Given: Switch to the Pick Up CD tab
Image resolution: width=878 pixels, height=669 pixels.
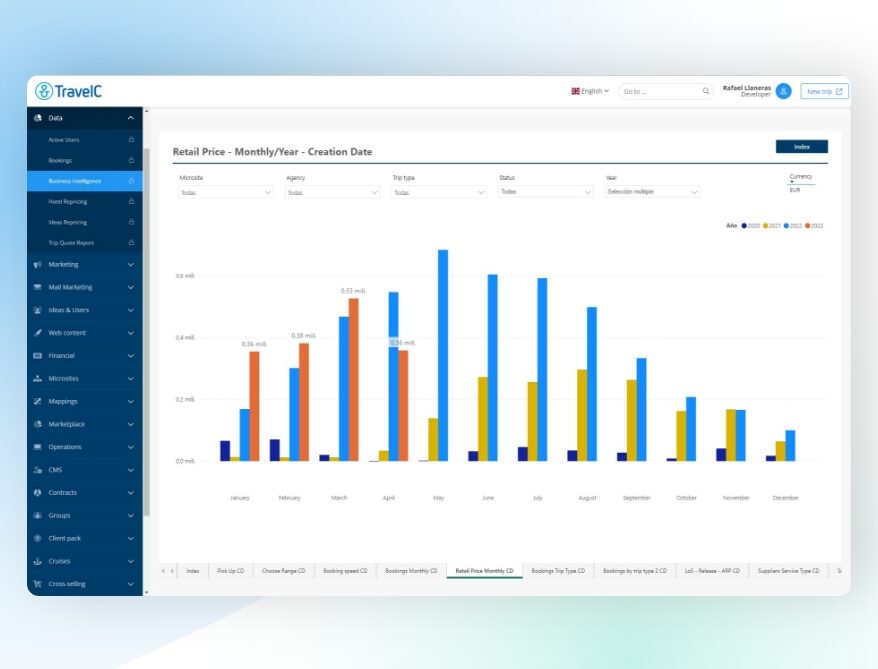Looking at the screenshot, I should (x=231, y=571).
